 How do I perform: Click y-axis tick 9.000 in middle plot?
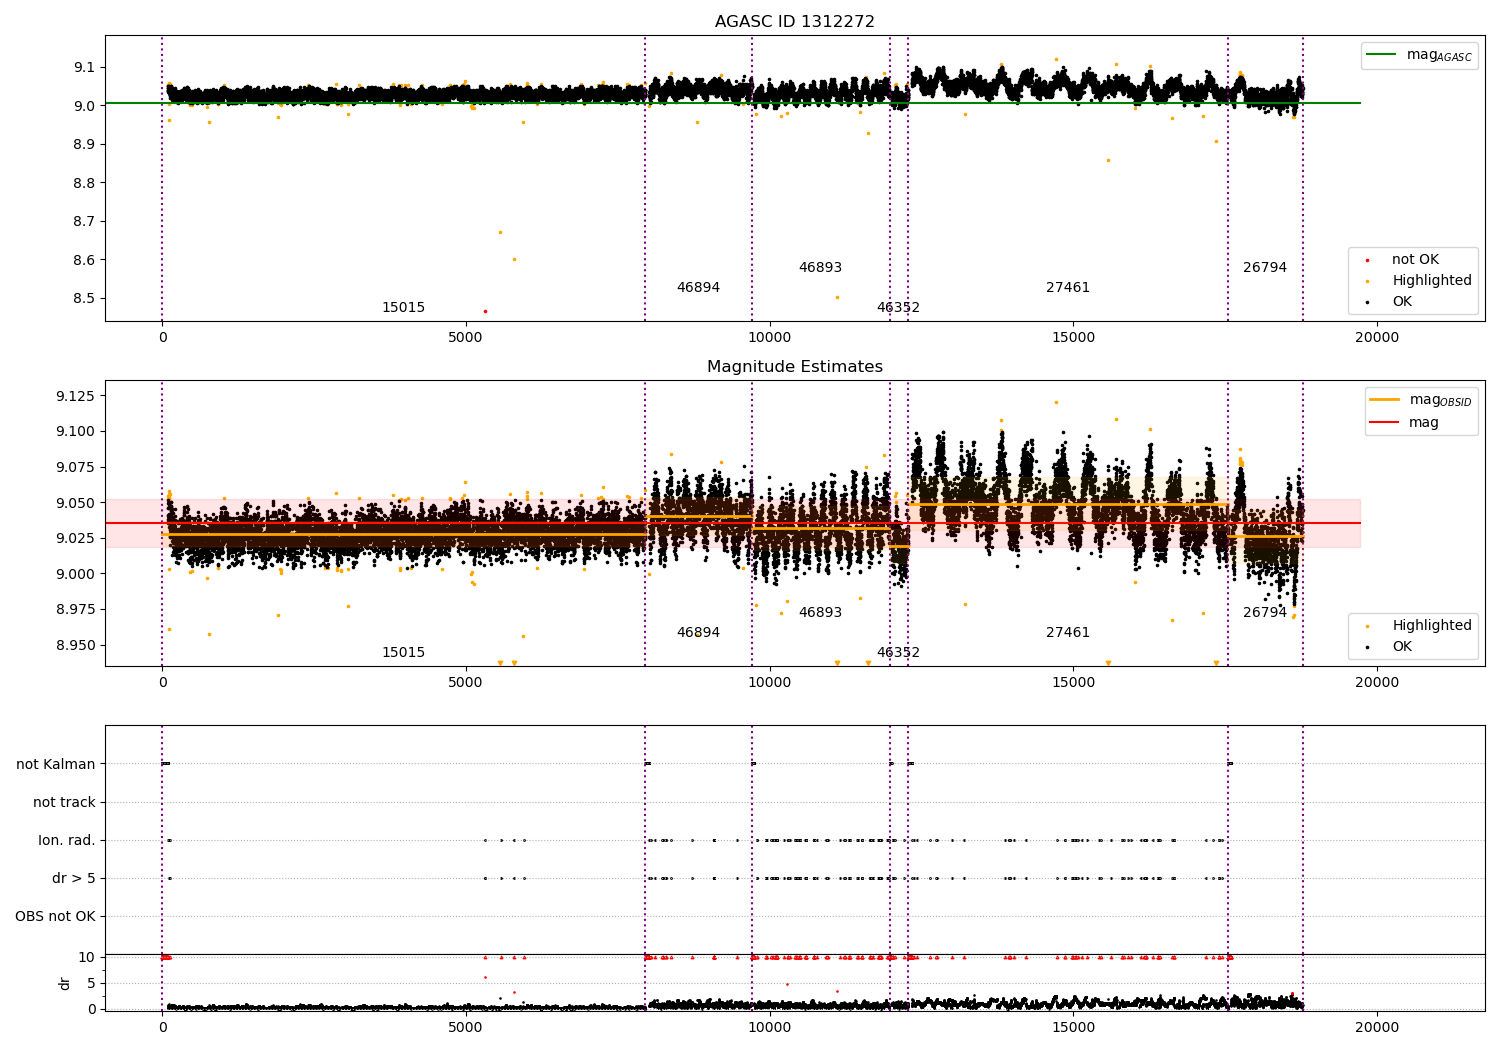point(76,574)
